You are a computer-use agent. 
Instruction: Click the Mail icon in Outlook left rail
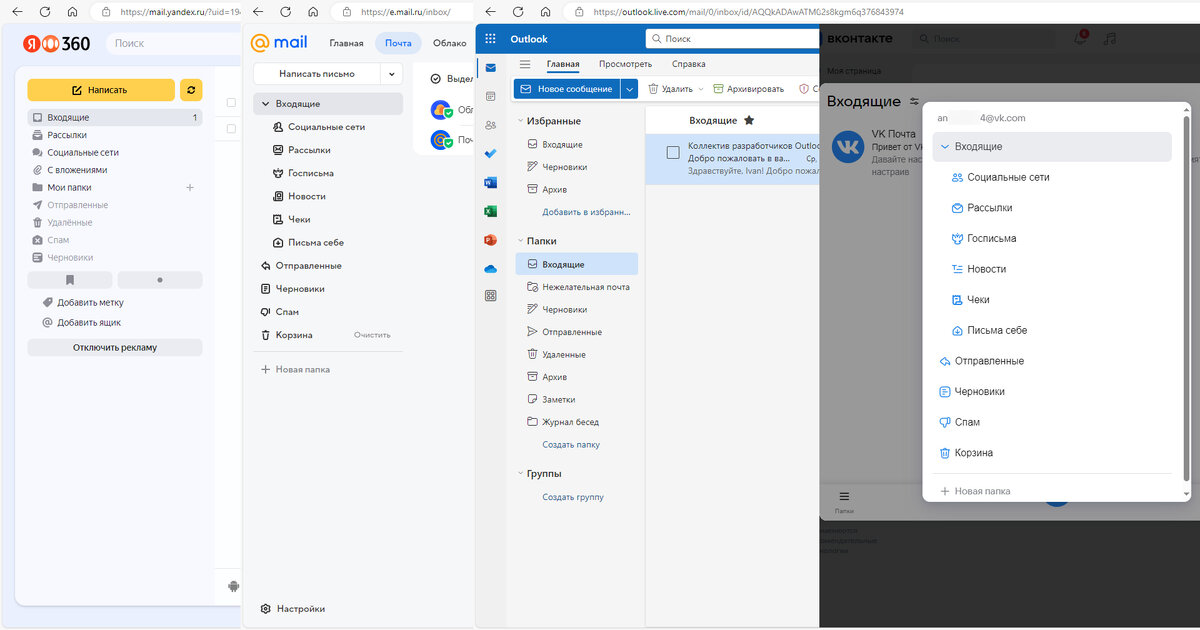click(490, 68)
